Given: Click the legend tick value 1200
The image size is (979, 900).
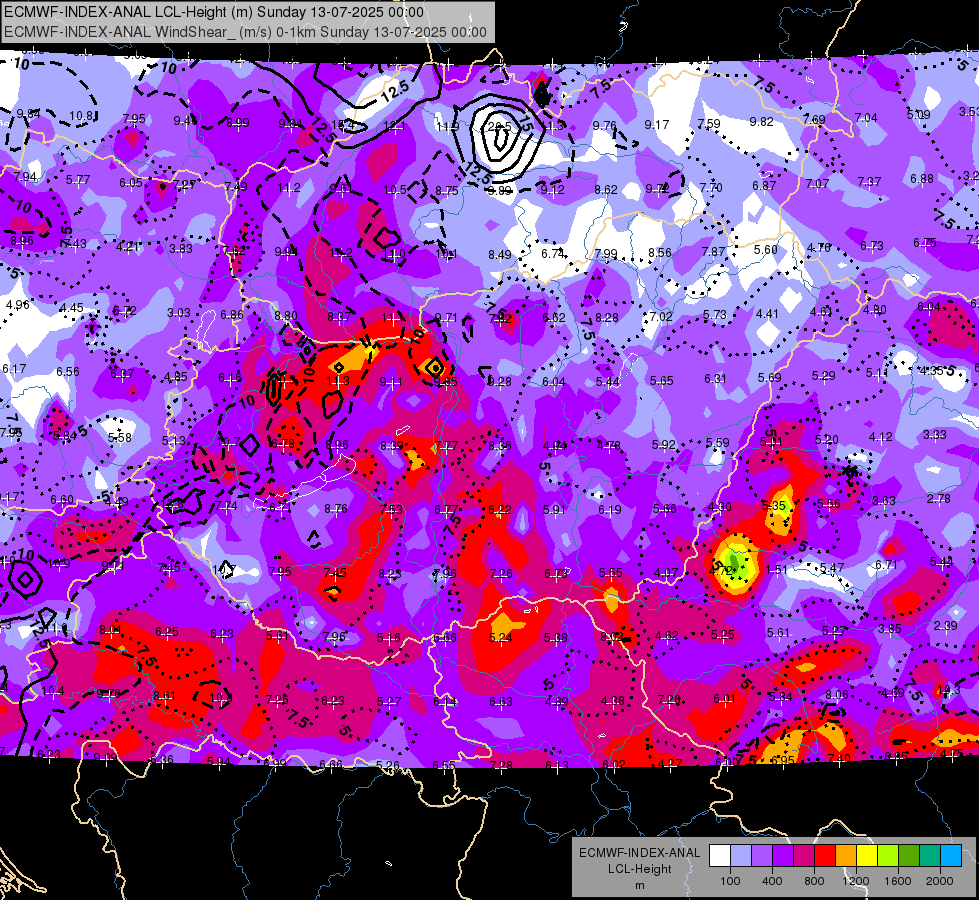Looking at the screenshot, I should click(x=856, y=881).
